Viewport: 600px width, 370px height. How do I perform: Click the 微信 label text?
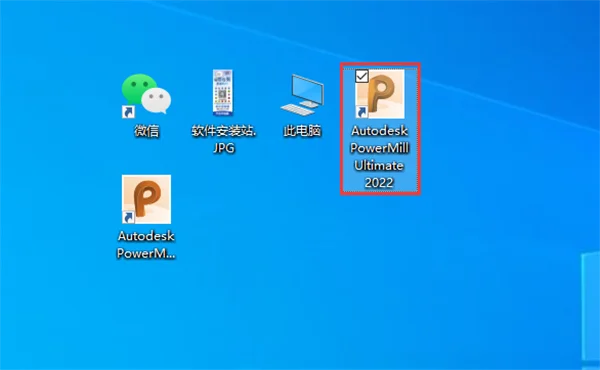click(x=147, y=131)
